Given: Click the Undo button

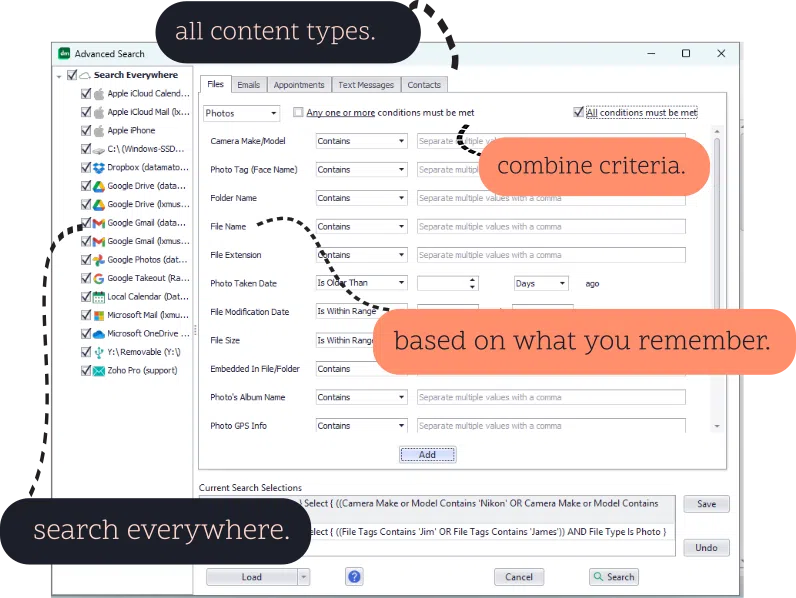Looking at the screenshot, I should (706, 548).
